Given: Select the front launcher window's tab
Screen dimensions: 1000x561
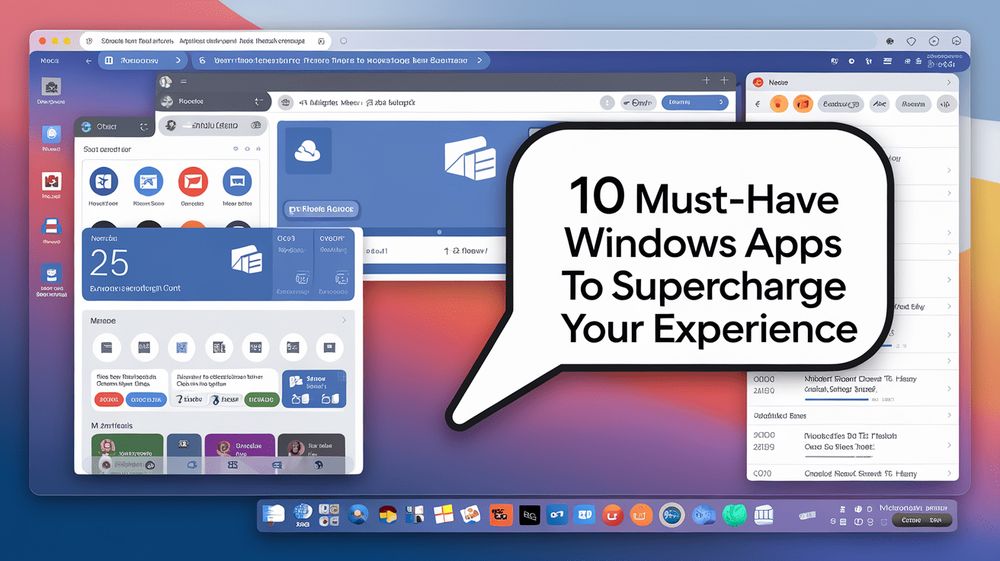Looking at the screenshot, I should (x=114, y=127).
